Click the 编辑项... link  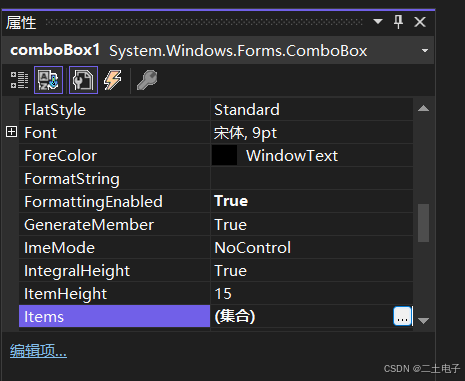tap(38, 351)
